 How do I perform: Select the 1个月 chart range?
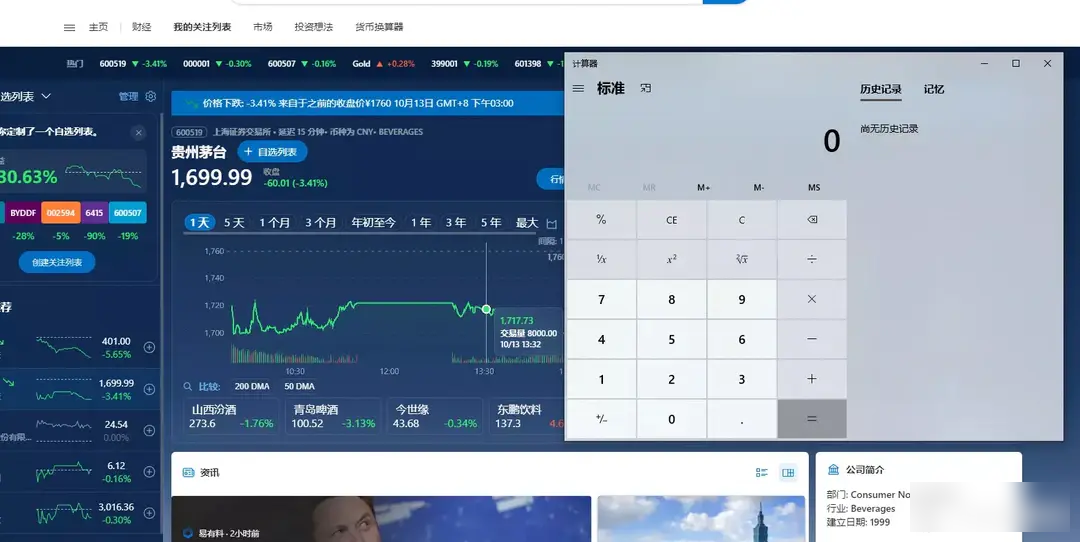pos(274,222)
